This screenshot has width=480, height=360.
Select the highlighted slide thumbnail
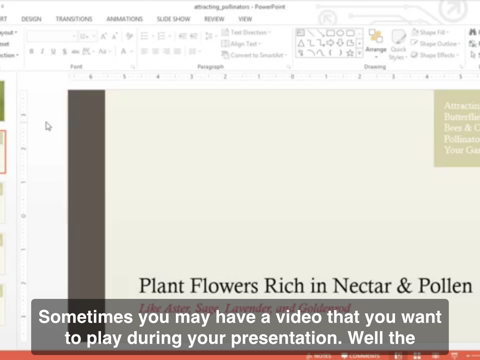pos(3,152)
